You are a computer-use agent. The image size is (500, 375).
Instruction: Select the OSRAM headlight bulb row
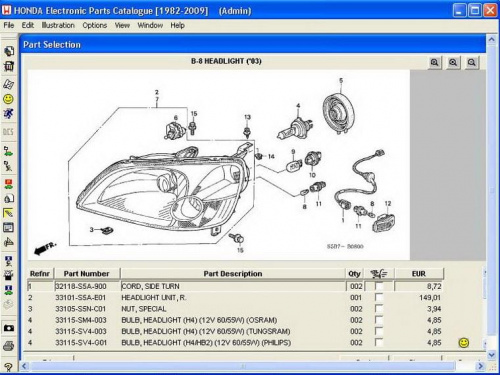coord(235,320)
